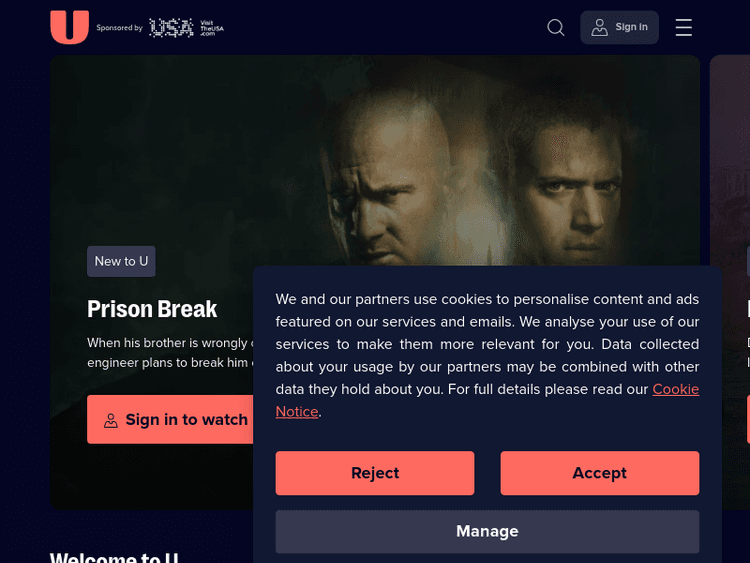Viewport: 750px width, 563px height.
Task: Open the Manage cookie preferences button
Action: click(487, 531)
